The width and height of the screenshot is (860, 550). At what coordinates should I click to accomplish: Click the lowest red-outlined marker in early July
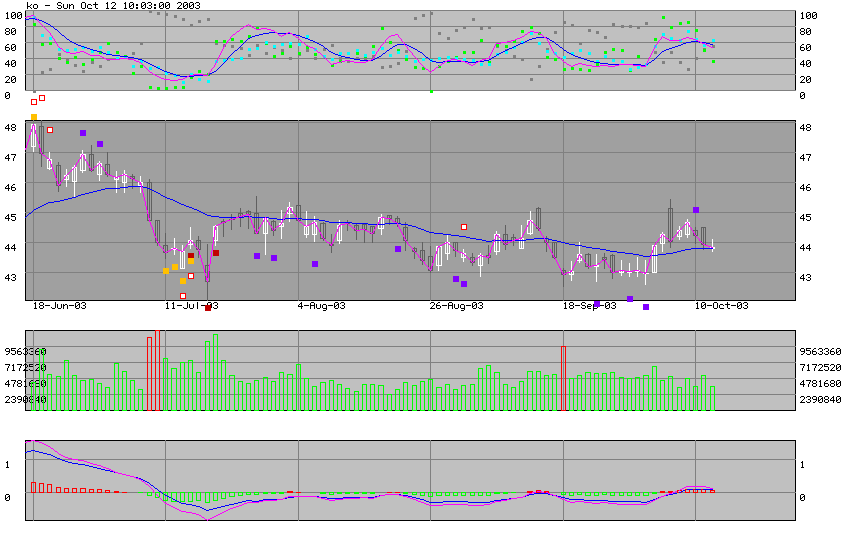pos(182,296)
